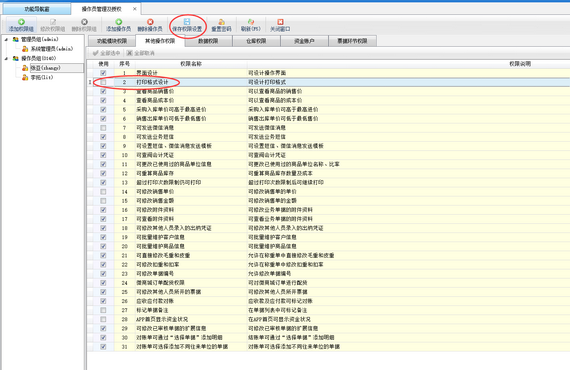Click the 全部取消 button
This screenshot has width=570, height=370.
pyautogui.click(x=140, y=53)
